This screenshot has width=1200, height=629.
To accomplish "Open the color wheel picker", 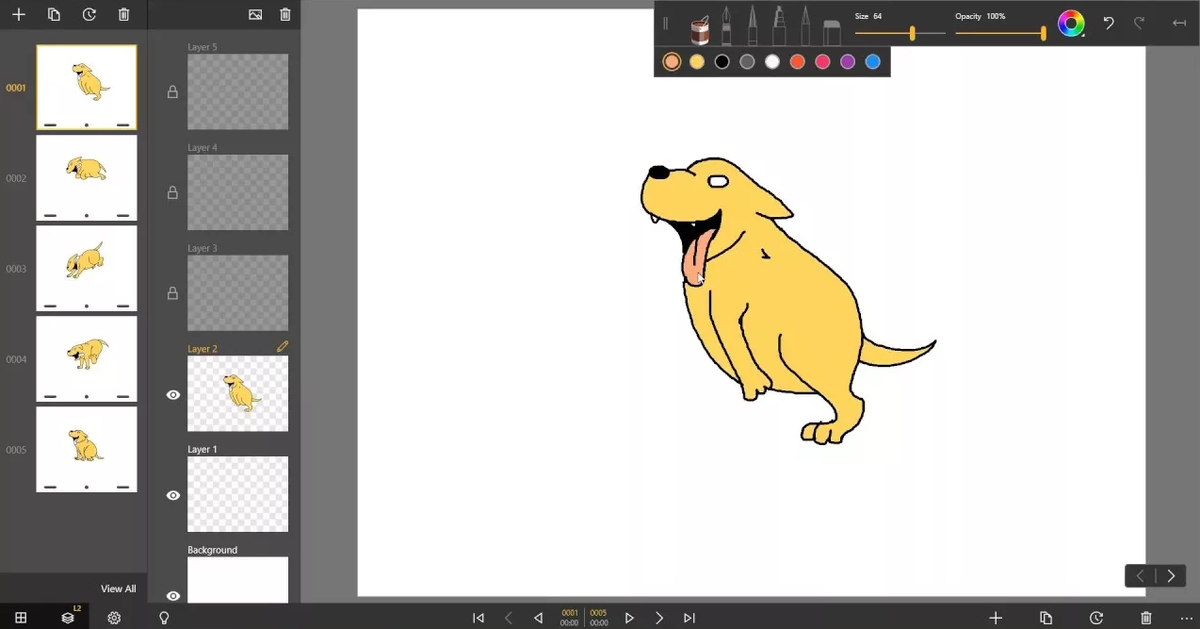I will click(1071, 24).
